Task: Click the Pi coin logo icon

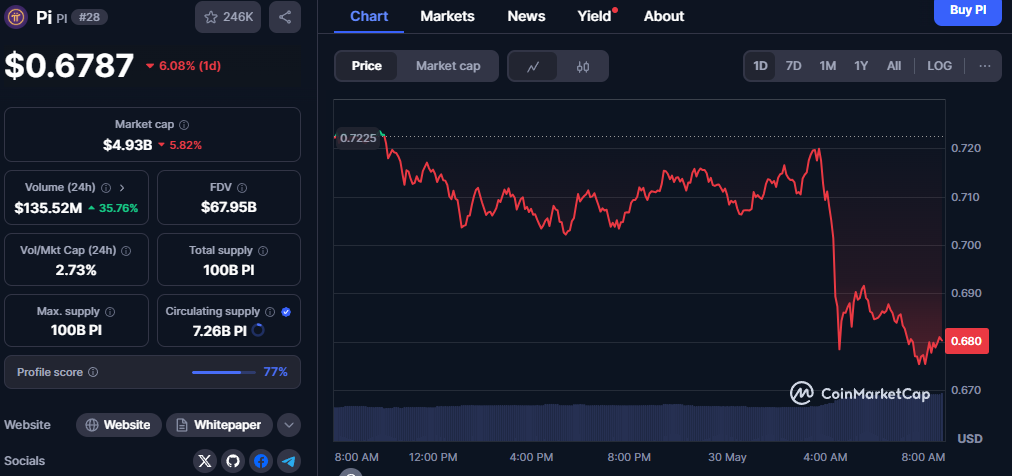Action: [16, 17]
